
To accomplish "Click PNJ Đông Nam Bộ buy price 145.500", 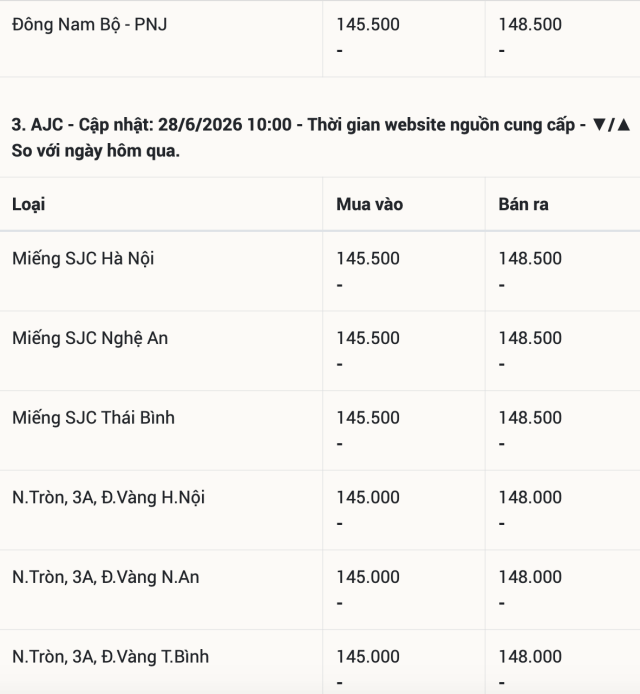I will pos(368,24).
